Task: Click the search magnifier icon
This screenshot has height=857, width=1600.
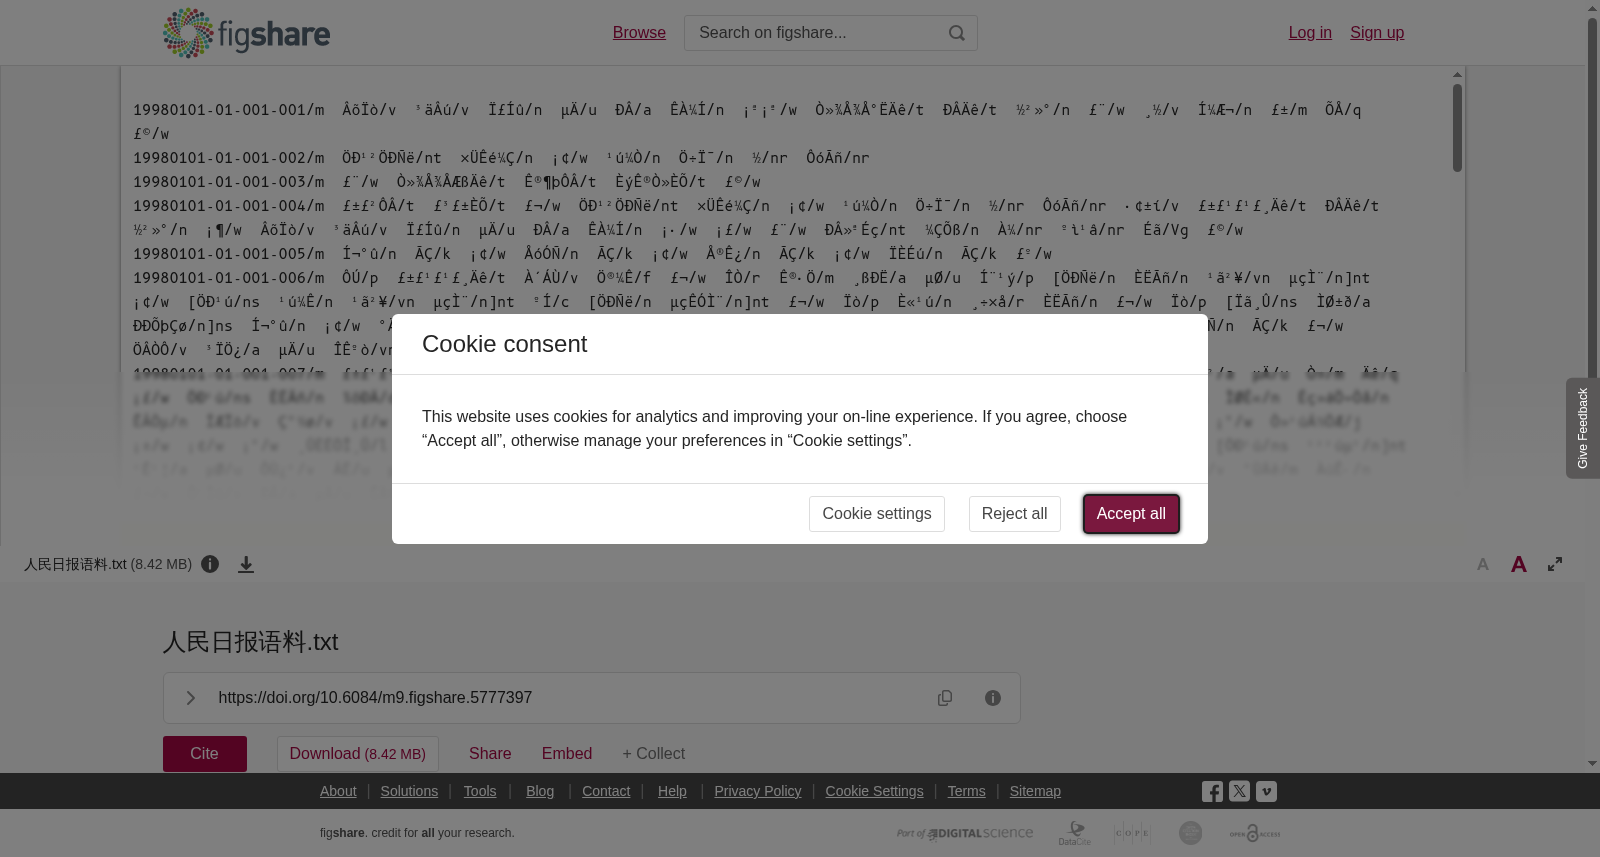Action: coord(957,33)
